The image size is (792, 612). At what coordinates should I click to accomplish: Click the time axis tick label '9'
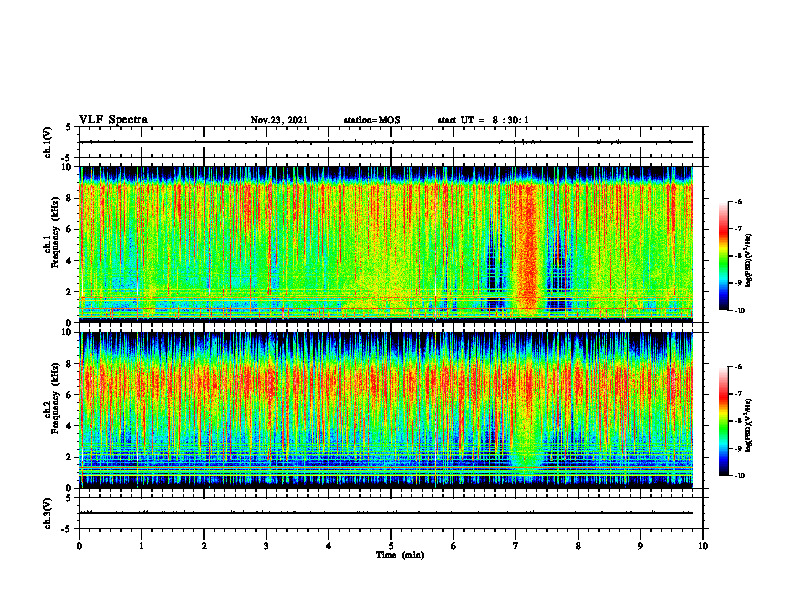coord(640,546)
